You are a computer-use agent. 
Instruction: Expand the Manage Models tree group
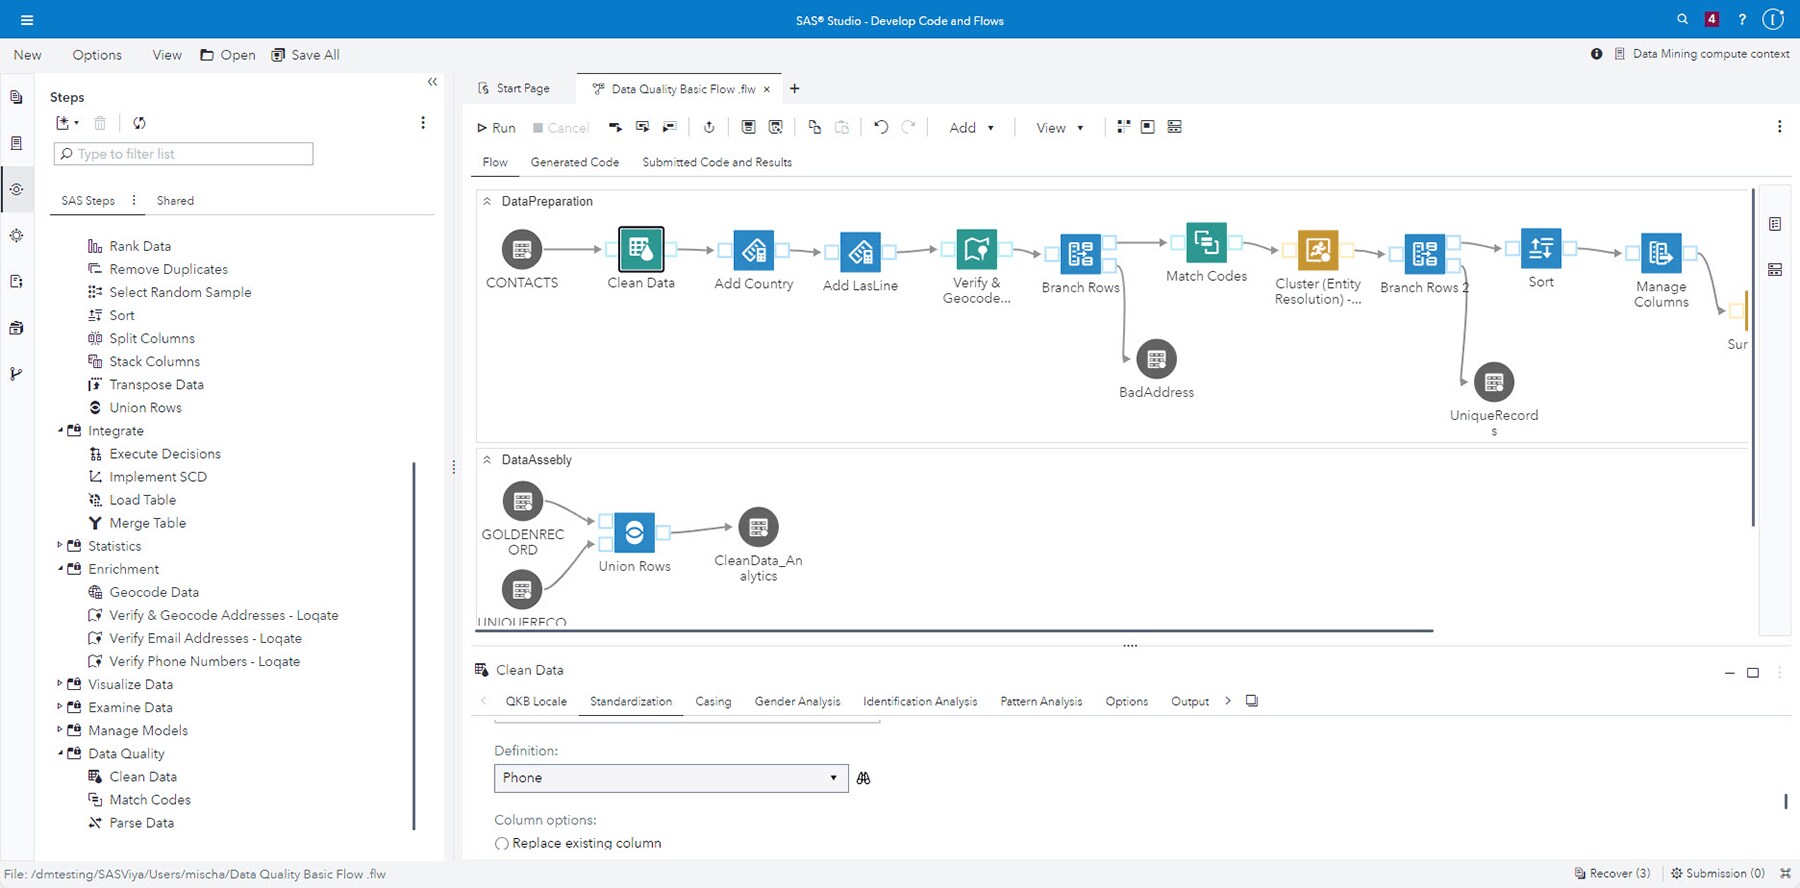tap(60, 729)
